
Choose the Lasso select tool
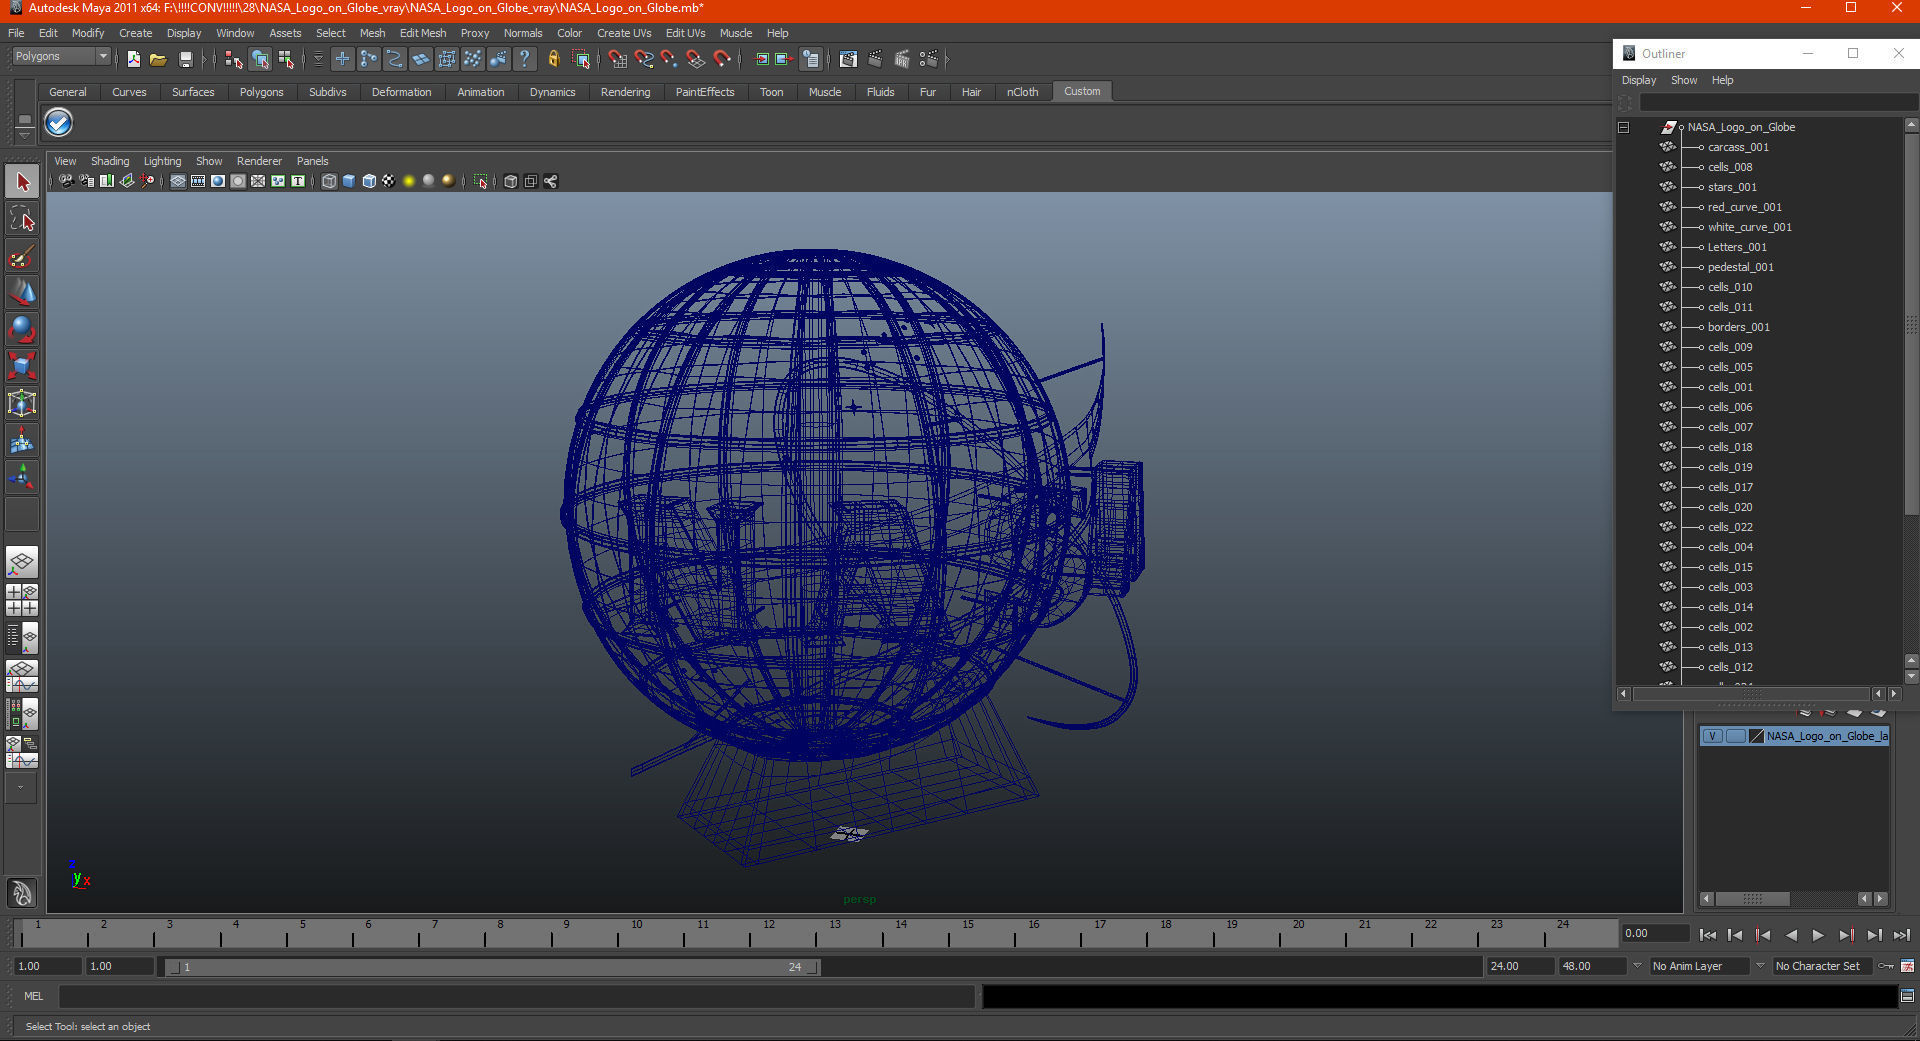(x=22, y=219)
